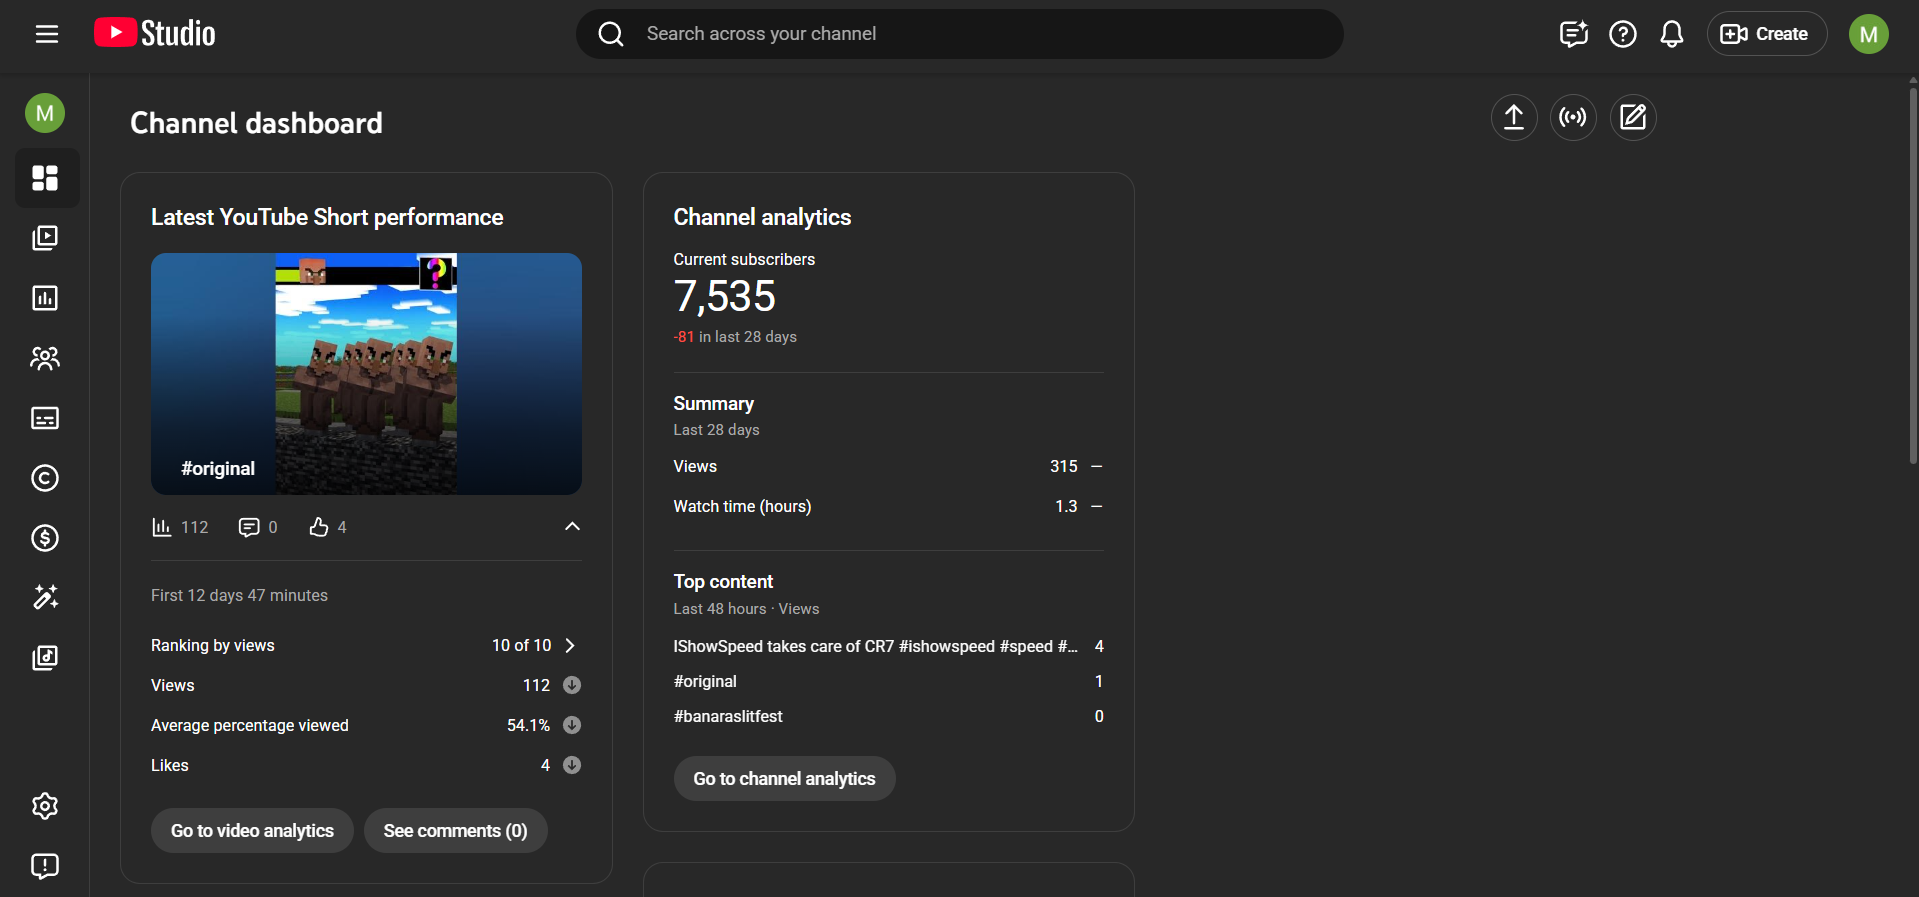Screen dimensions: 1919x897
Task: Click the search across your channel field
Action: pyautogui.click(x=960, y=34)
